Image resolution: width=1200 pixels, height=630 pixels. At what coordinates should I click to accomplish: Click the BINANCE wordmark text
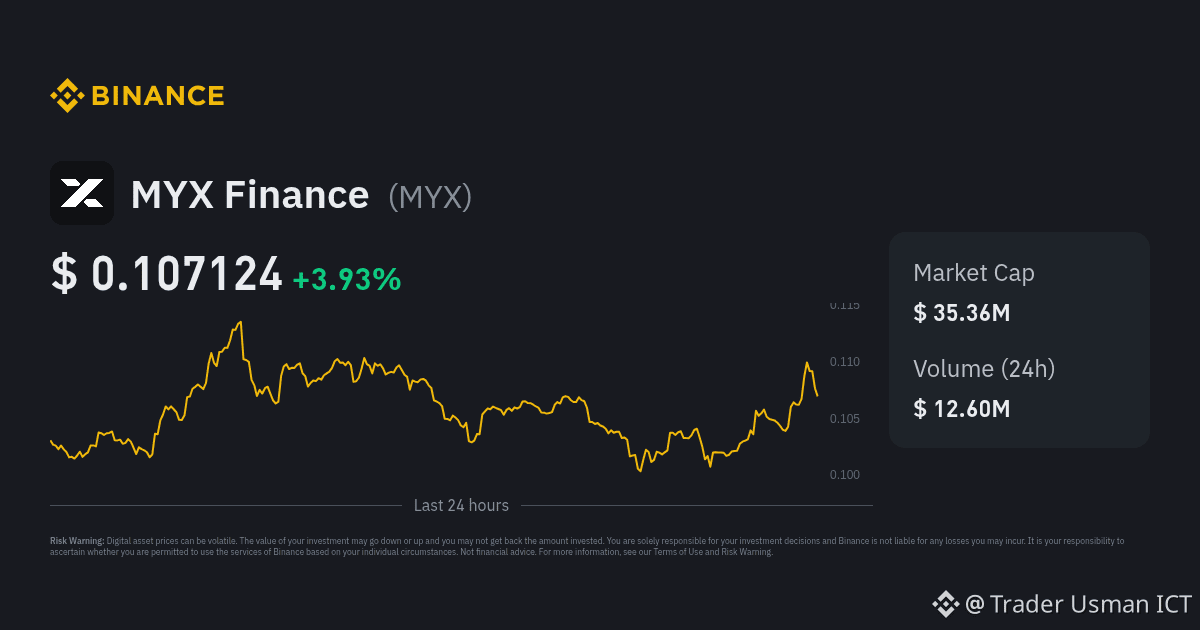pyautogui.click(x=158, y=96)
